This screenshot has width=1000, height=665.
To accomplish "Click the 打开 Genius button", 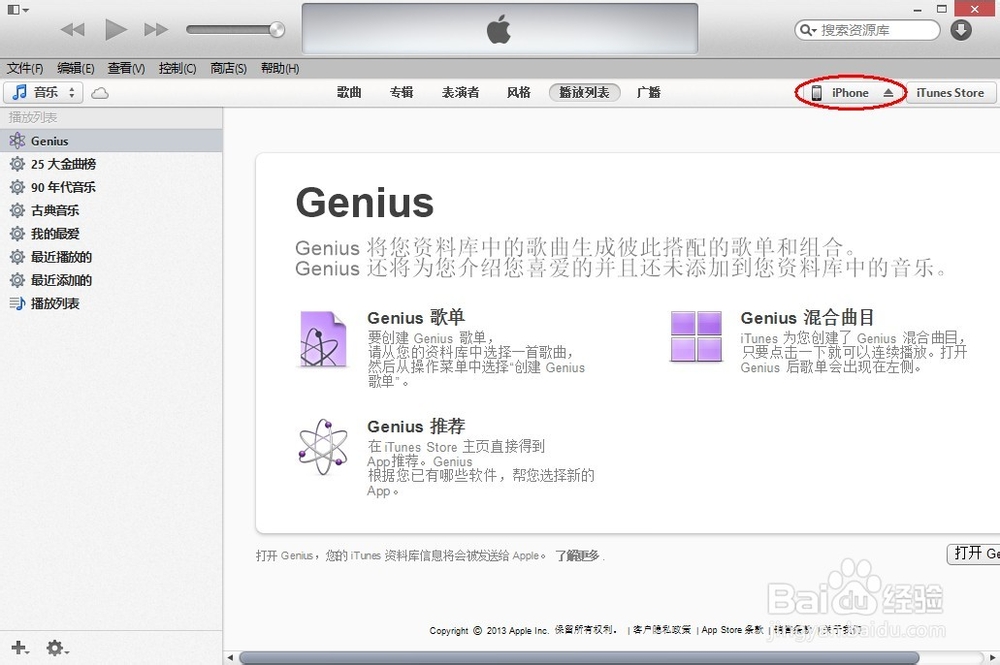I will pyautogui.click(x=975, y=554).
